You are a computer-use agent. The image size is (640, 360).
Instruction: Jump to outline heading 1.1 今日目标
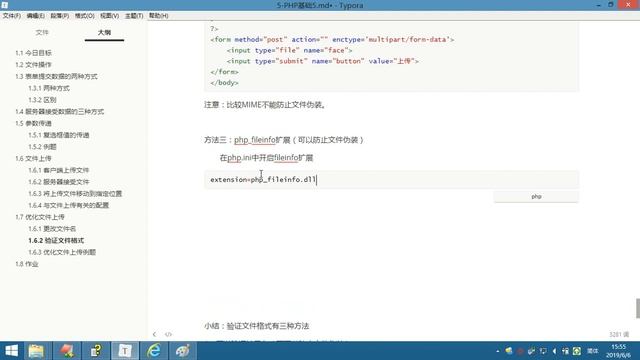pyautogui.click(x=33, y=53)
